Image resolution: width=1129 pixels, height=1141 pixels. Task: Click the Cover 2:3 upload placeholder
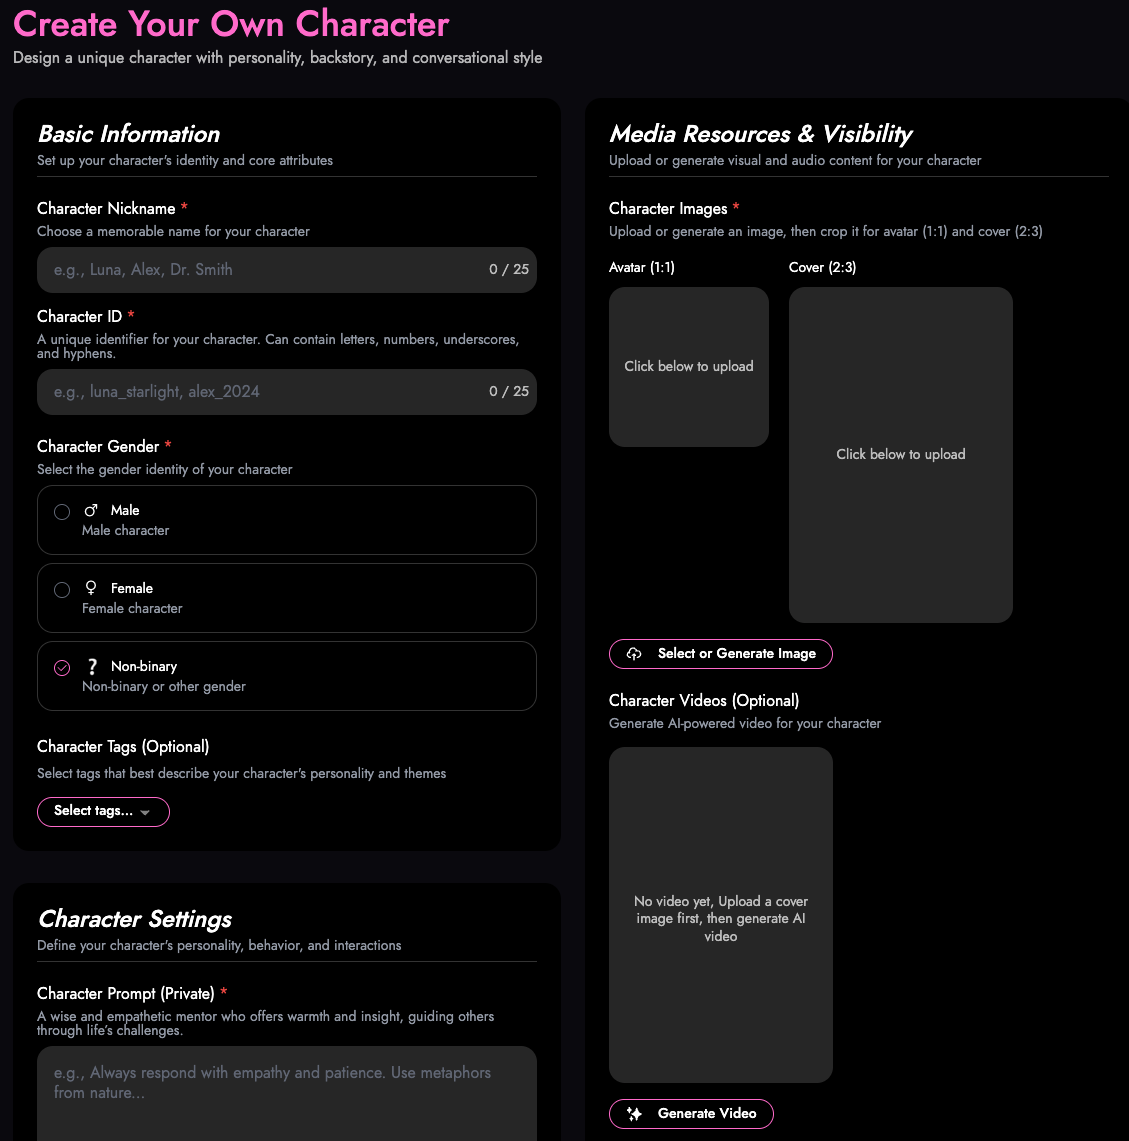coord(900,455)
